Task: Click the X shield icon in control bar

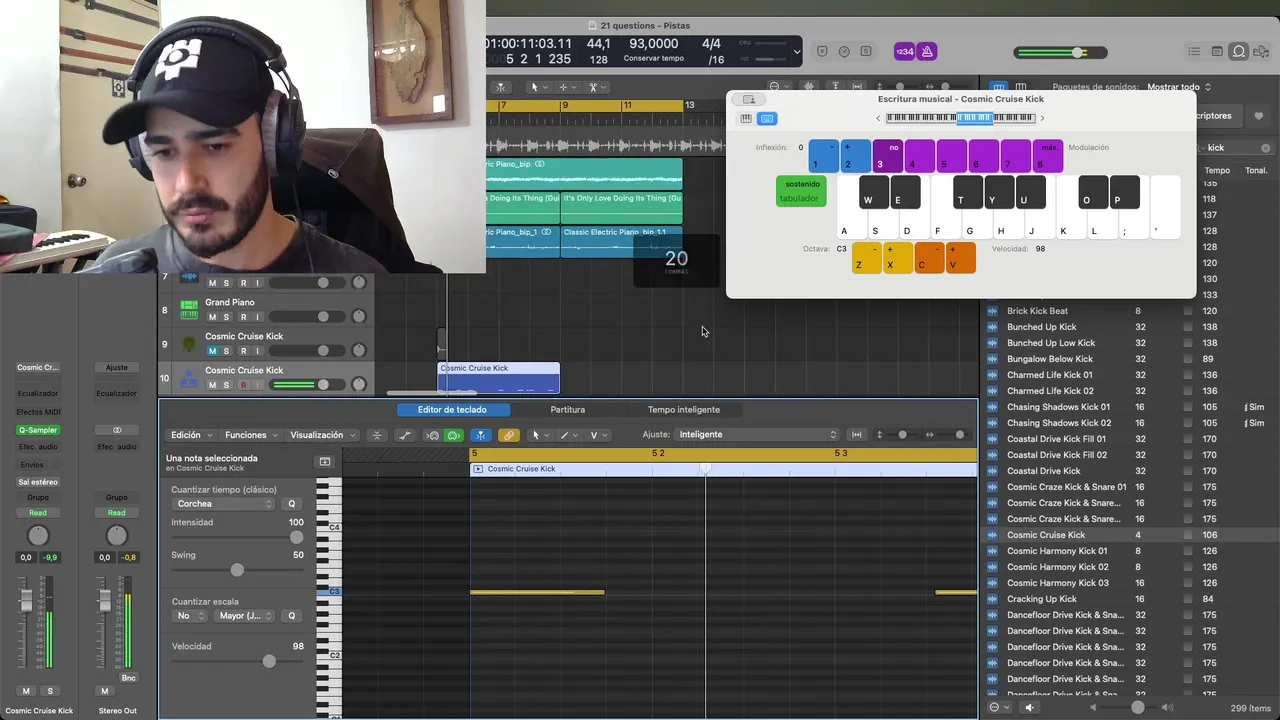Action: [x=822, y=52]
